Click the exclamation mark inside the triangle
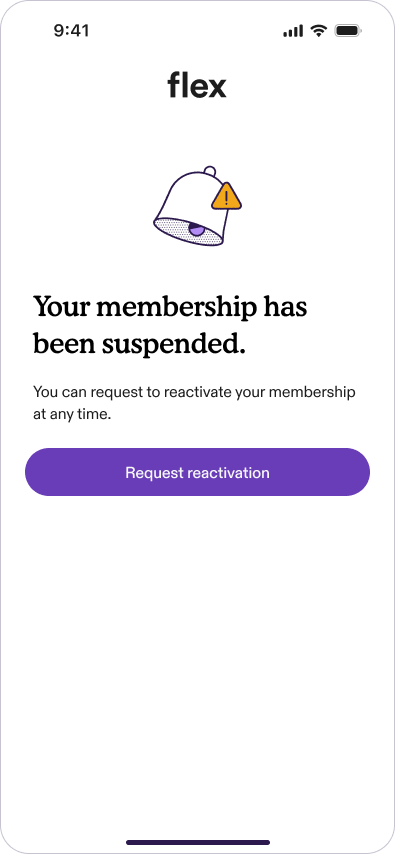This screenshot has width=395, height=854. [x=226, y=198]
